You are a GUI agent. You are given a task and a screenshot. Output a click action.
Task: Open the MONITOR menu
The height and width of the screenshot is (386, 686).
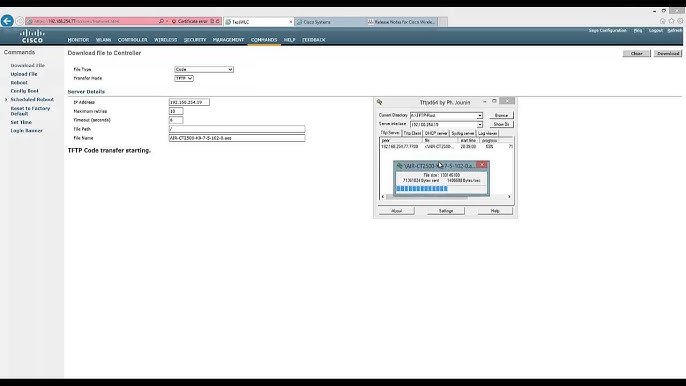pyautogui.click(x=78, y=40)
